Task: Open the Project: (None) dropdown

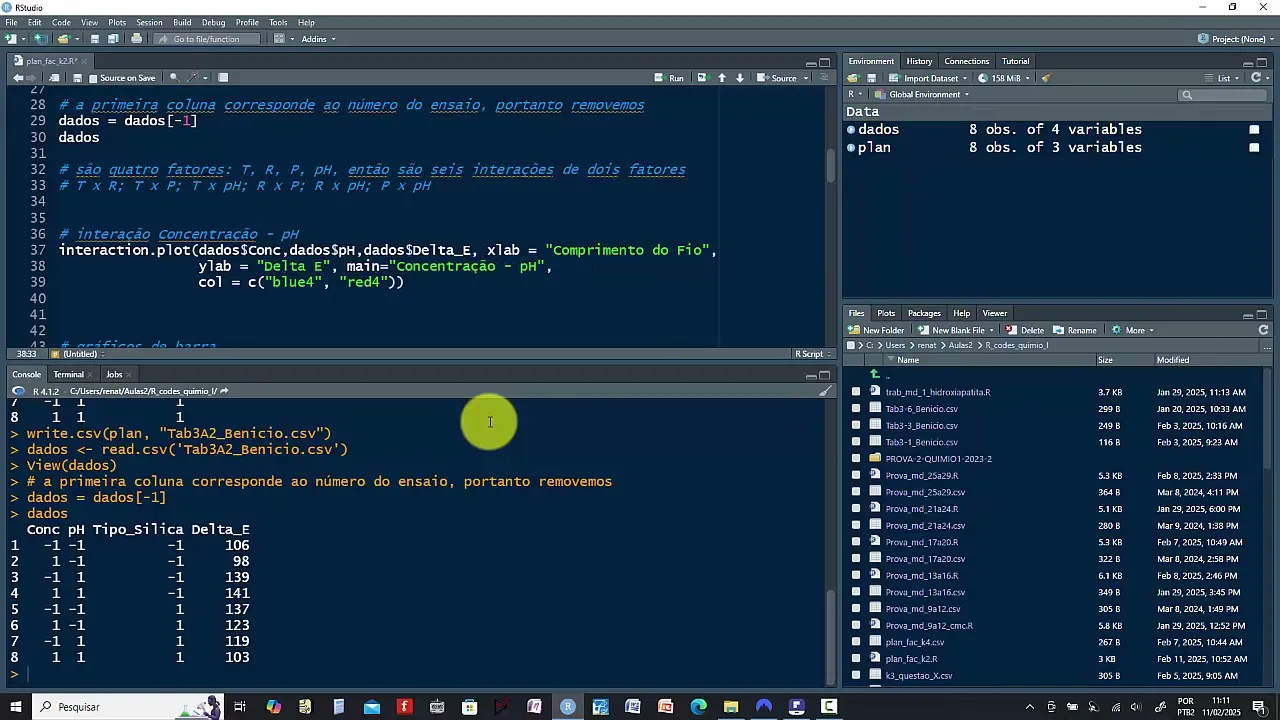Action: coord(1236,39)
